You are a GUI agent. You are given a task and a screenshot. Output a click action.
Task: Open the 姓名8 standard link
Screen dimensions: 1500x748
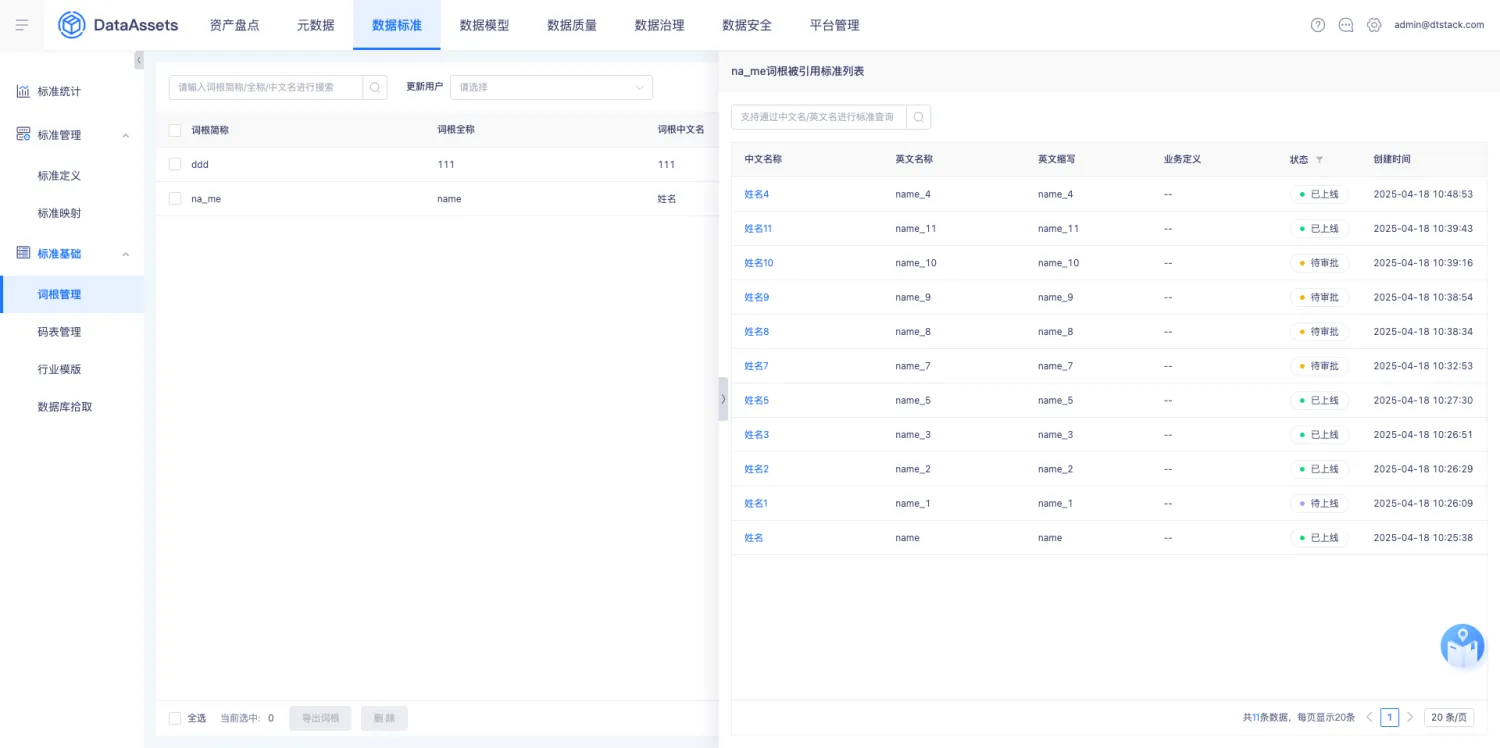click(x=757, y=332)
